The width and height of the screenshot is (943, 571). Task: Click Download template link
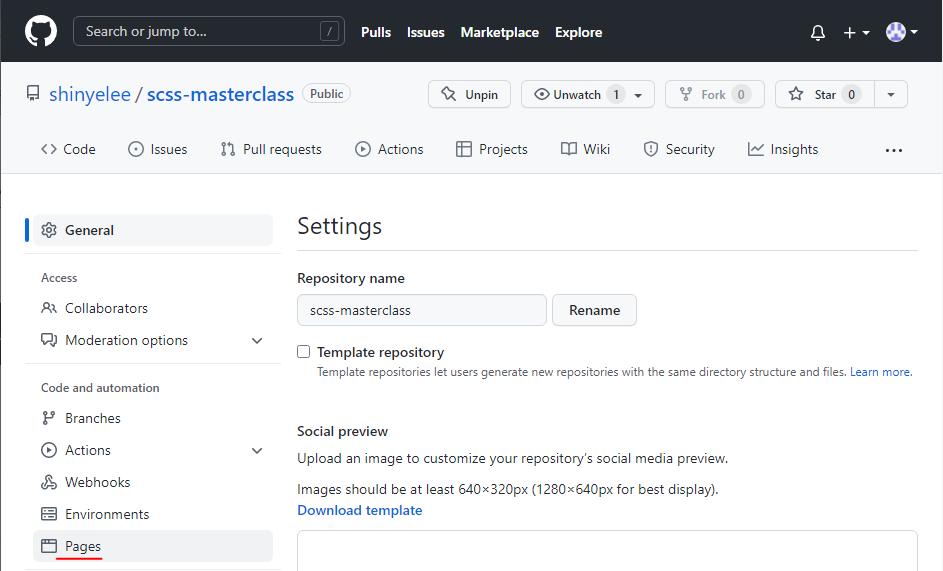(x=360, y=510)
